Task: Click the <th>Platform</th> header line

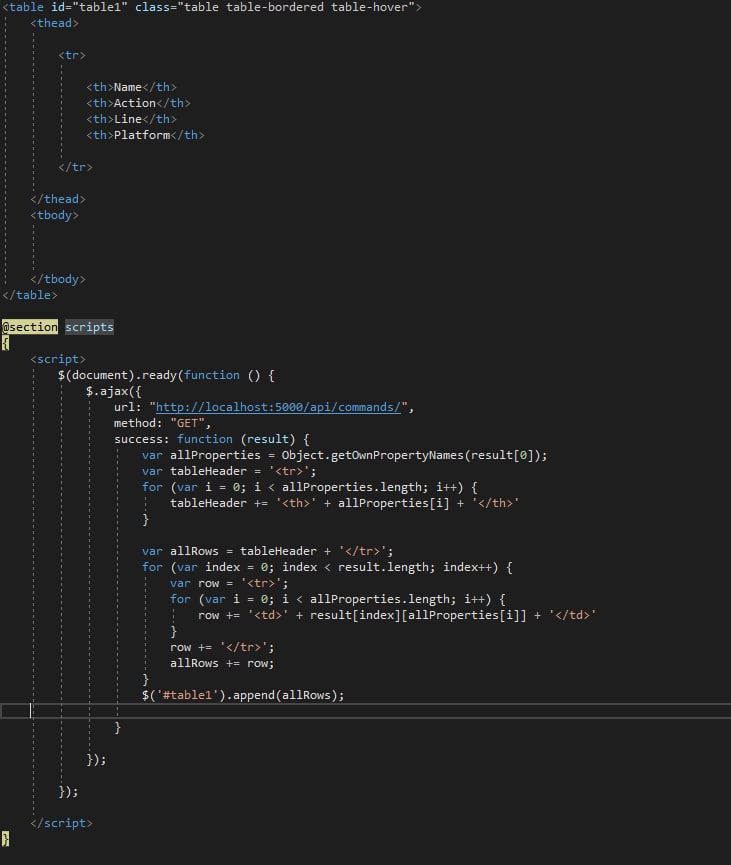Action: tap(145, 135)
